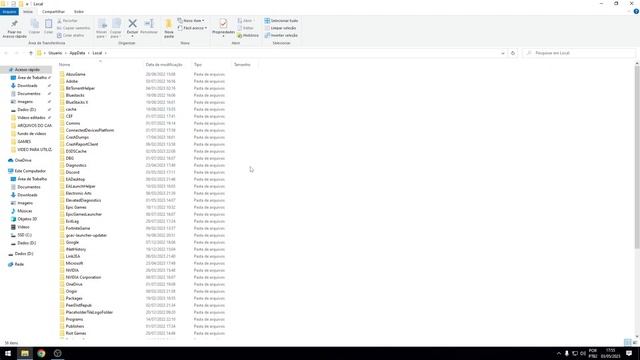This screenshot has width=640, height=360.
Task: Click the Editar ribbon option
Action: pos(245,28)
